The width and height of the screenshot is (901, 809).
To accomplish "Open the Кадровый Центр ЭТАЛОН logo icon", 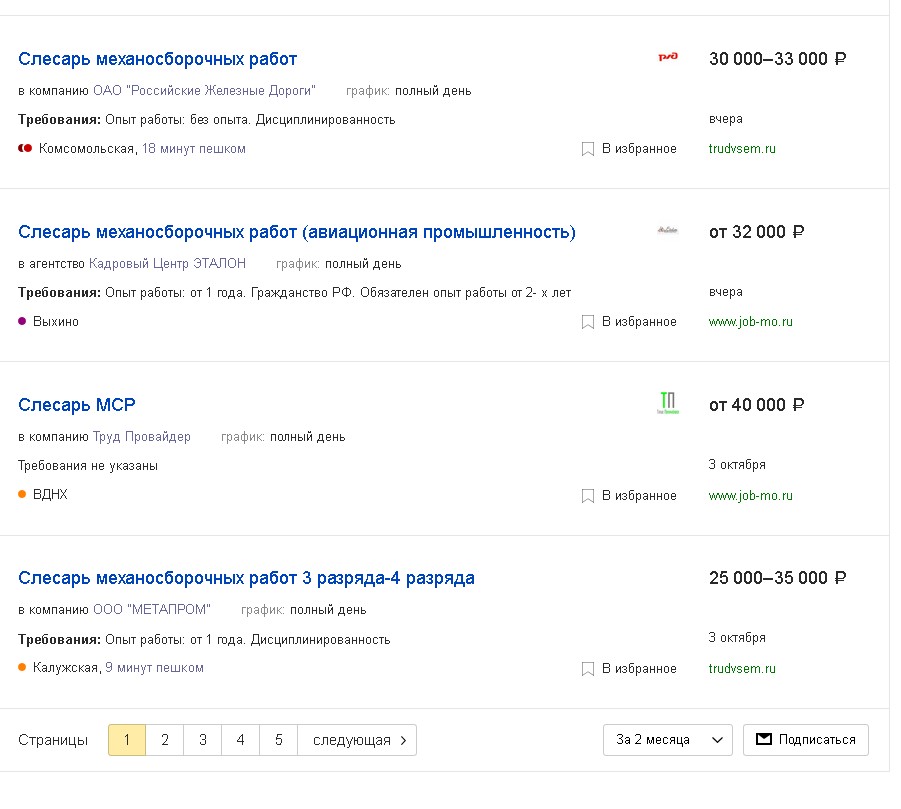I will (x=668, y=230).
